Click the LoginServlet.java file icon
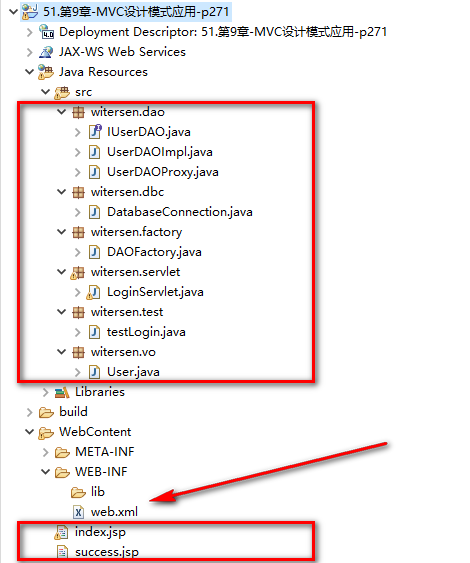The width and height of the screenshot is (470, 563). tap(94, 292)
